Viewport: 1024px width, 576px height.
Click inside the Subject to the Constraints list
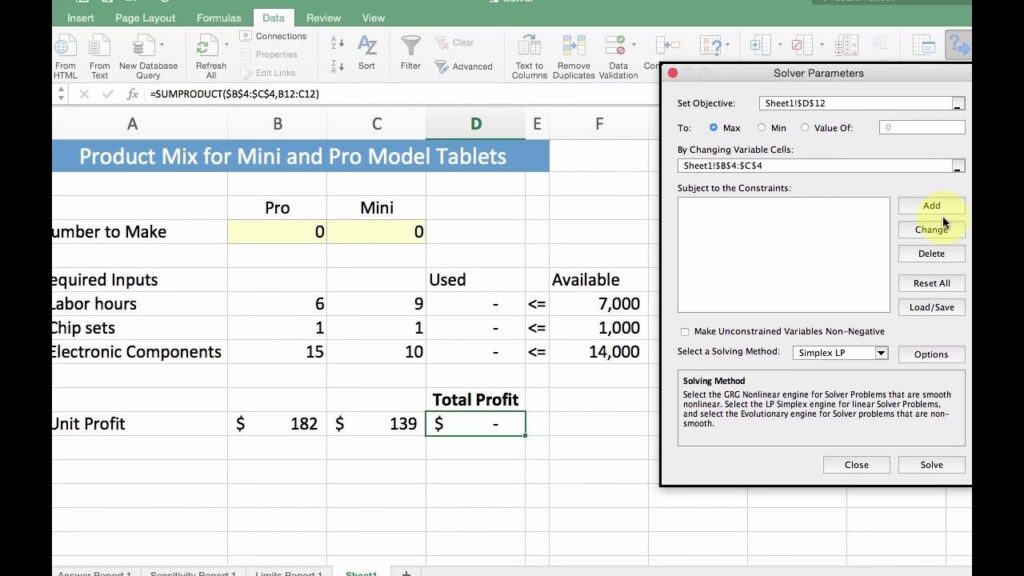pyautogui.click(x=783, y=255)
